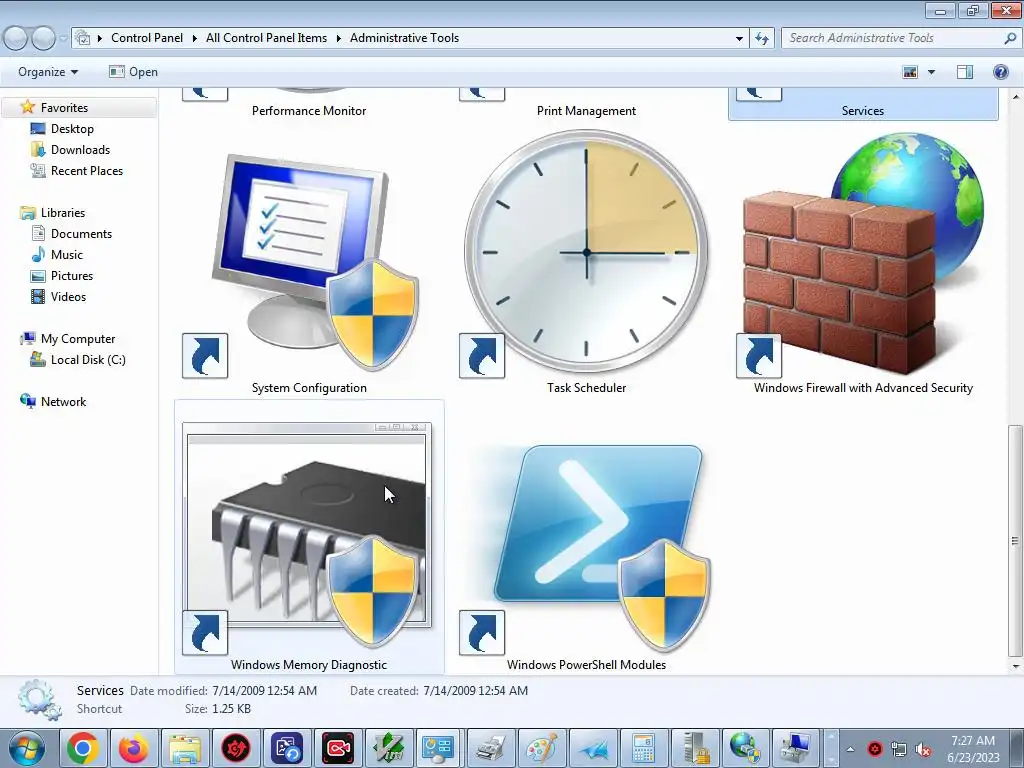Open the Music library
This screenshot has width=1024, height=768.
(x=67, y=255)
